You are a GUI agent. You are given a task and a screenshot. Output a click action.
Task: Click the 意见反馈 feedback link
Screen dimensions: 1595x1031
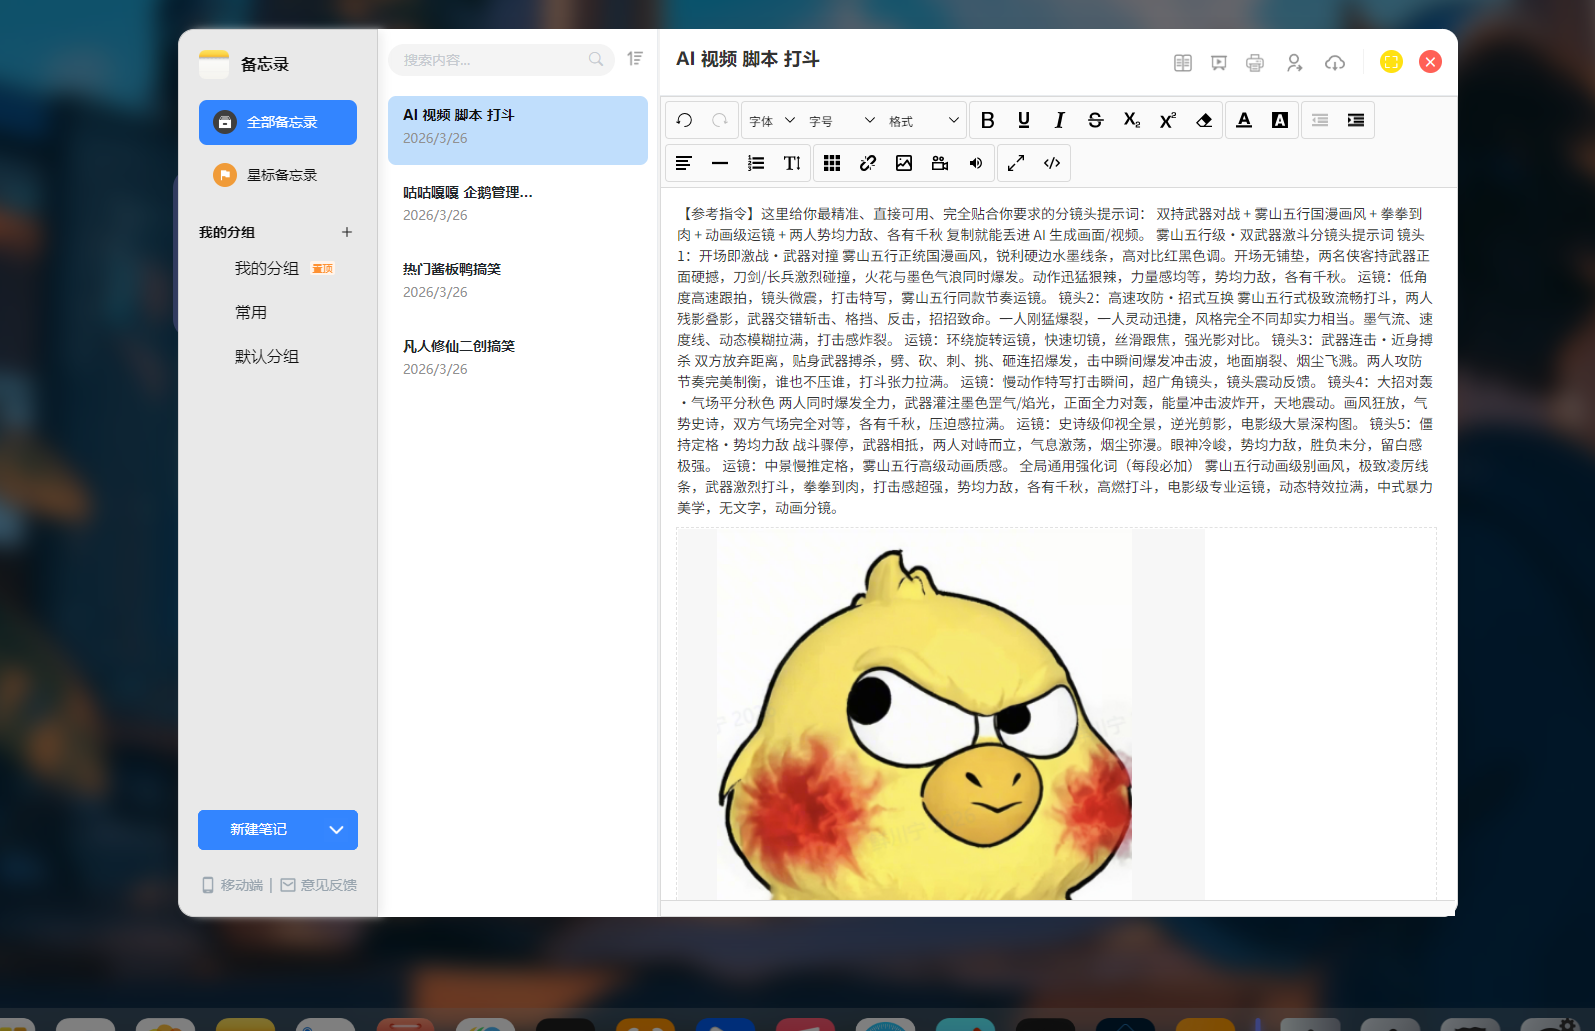coord(319,885)
